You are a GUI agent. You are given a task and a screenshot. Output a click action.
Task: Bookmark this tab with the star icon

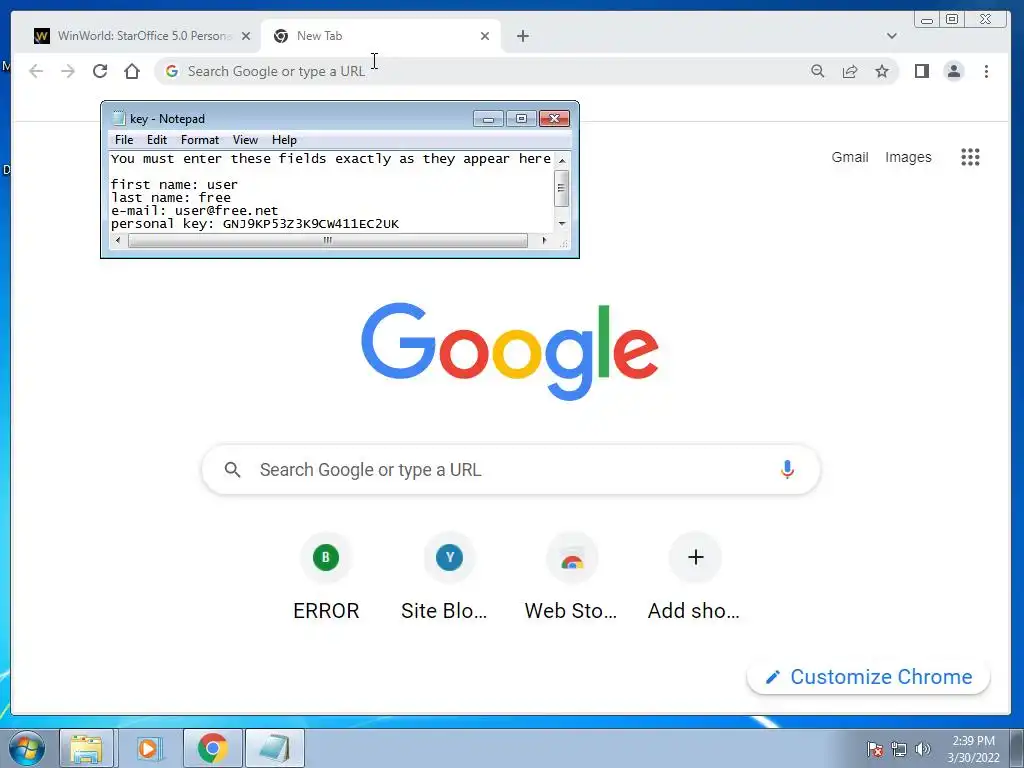(x=882, y=71)
